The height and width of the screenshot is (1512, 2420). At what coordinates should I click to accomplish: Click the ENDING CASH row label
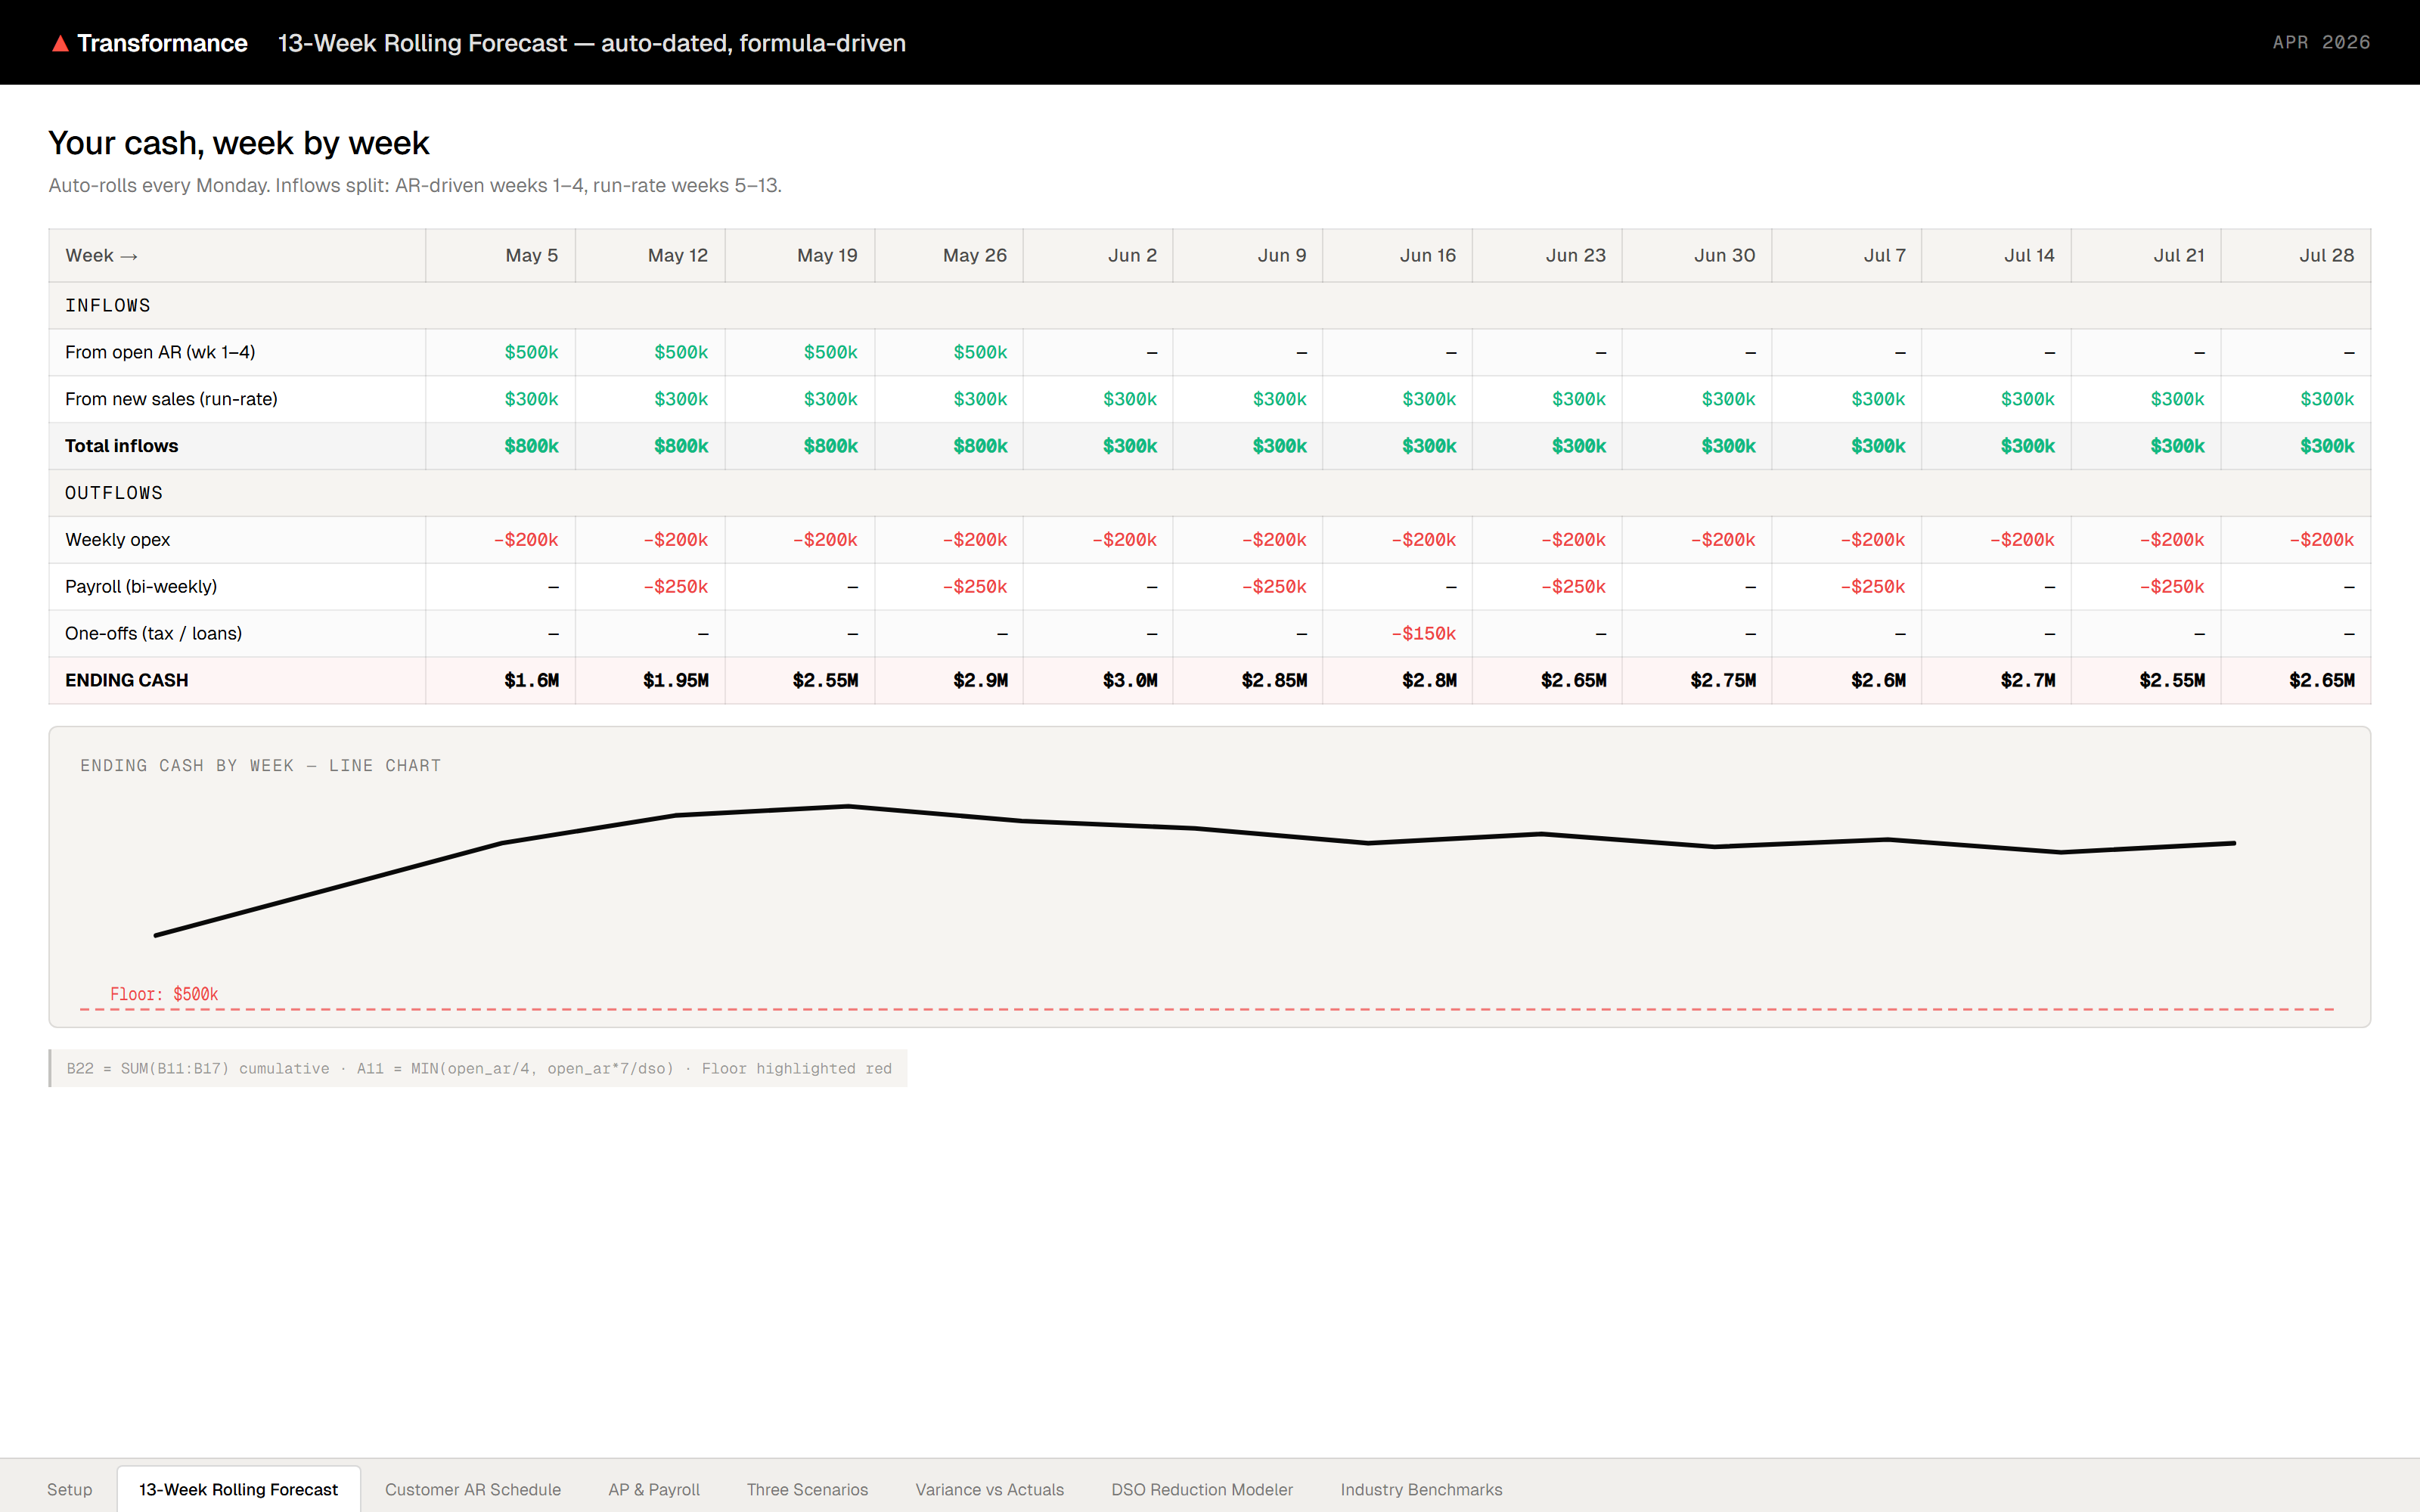tap(127, 680)
